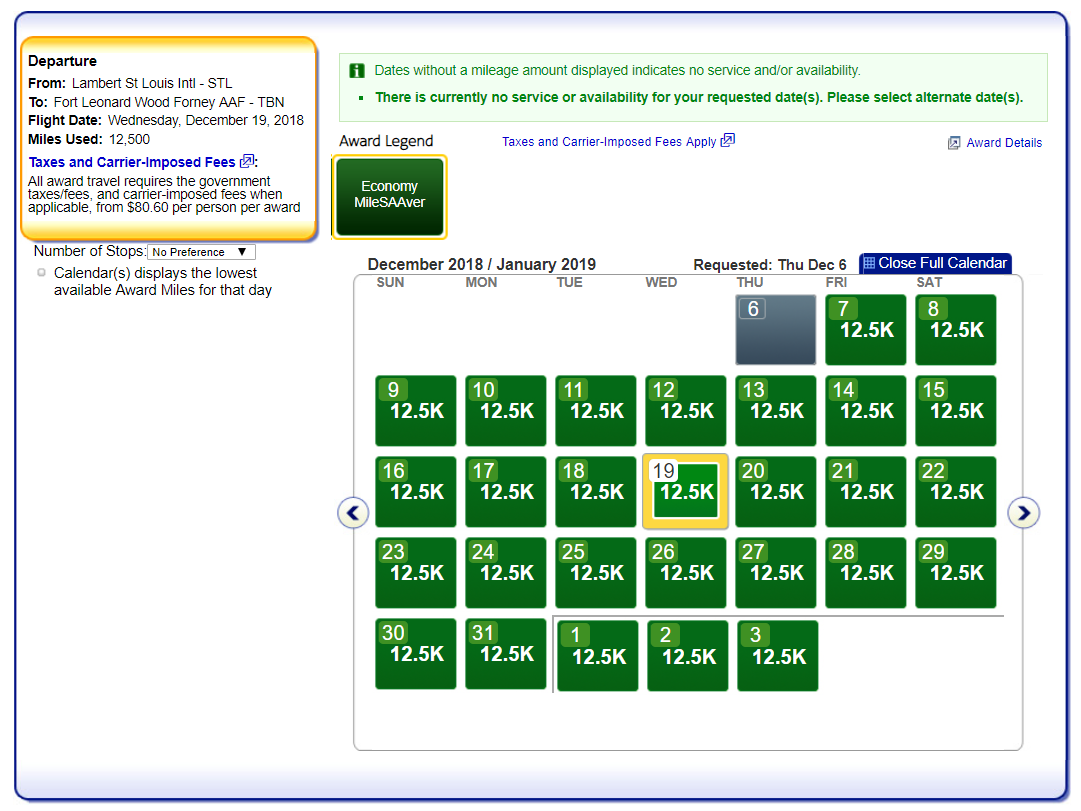This screenshot has width=1081, height=811.
Task: Select January 1 award date
Action: [x=598, y=656]
